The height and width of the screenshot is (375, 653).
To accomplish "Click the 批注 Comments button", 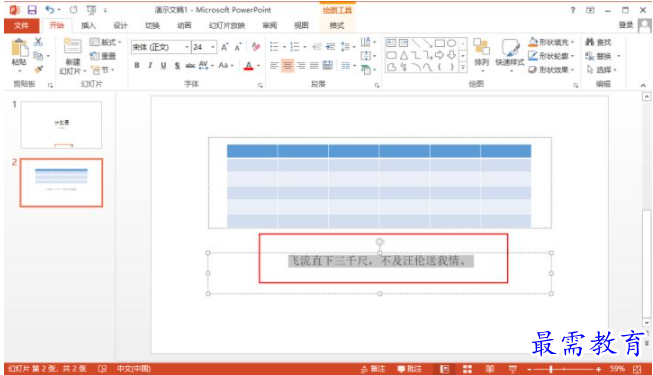I will click(410, 369).
